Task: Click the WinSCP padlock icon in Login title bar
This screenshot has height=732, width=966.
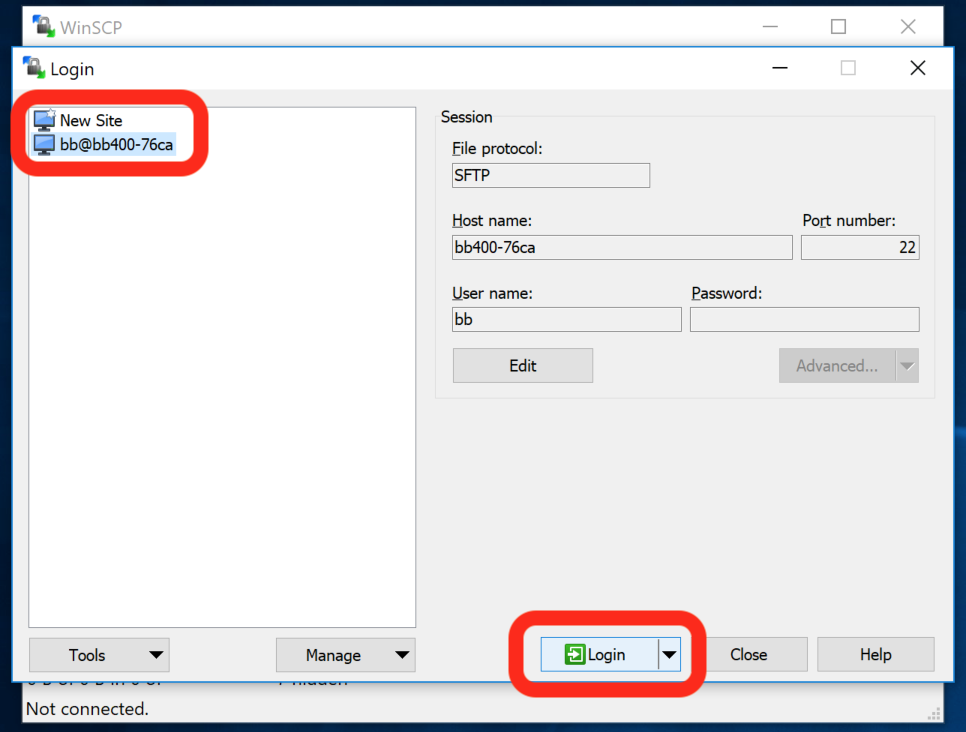Action: pos(35,68)
